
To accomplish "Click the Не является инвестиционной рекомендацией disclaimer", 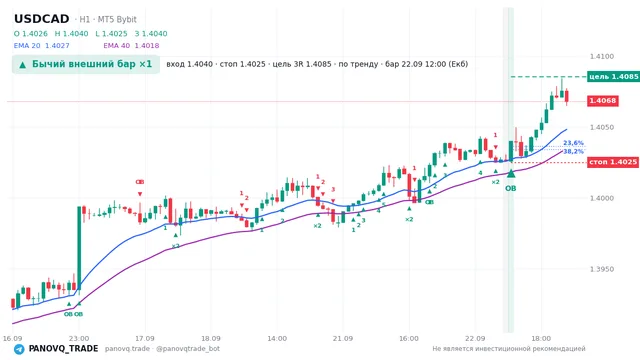I will click(x=509, y=349).
